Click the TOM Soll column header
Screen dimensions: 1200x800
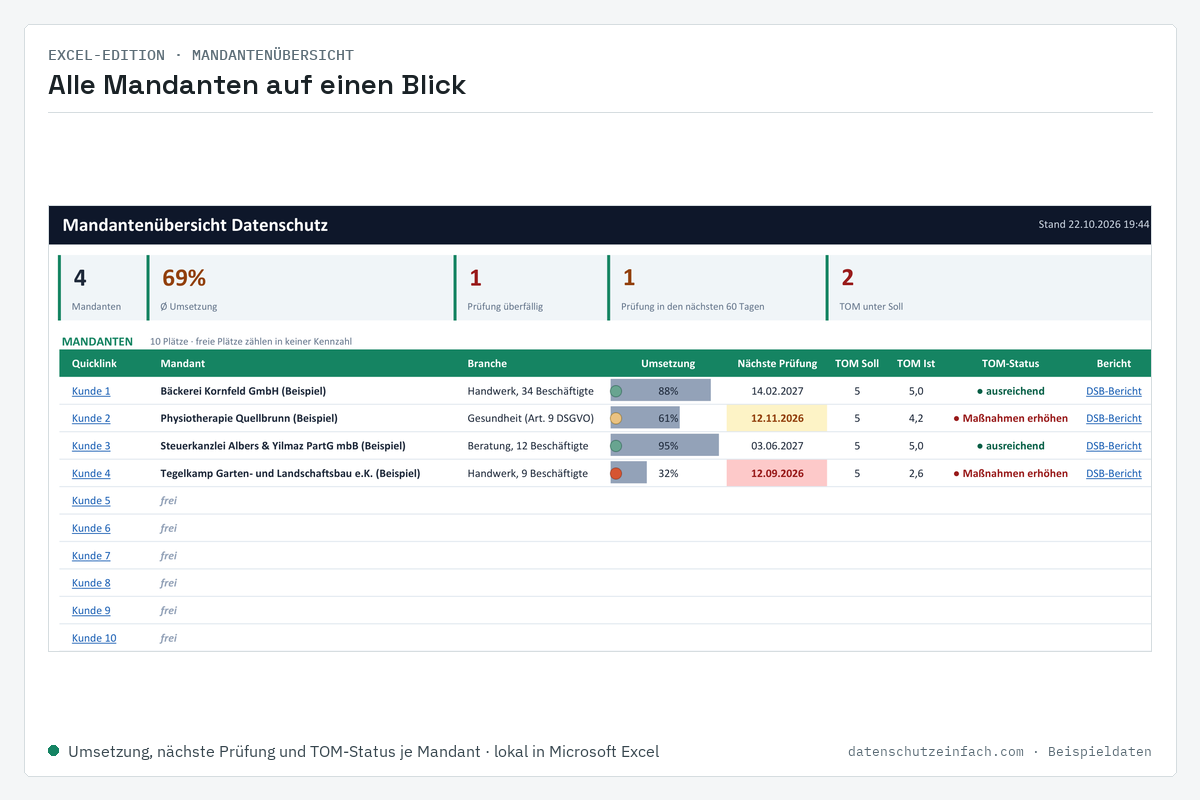click(x=857, y=363)
